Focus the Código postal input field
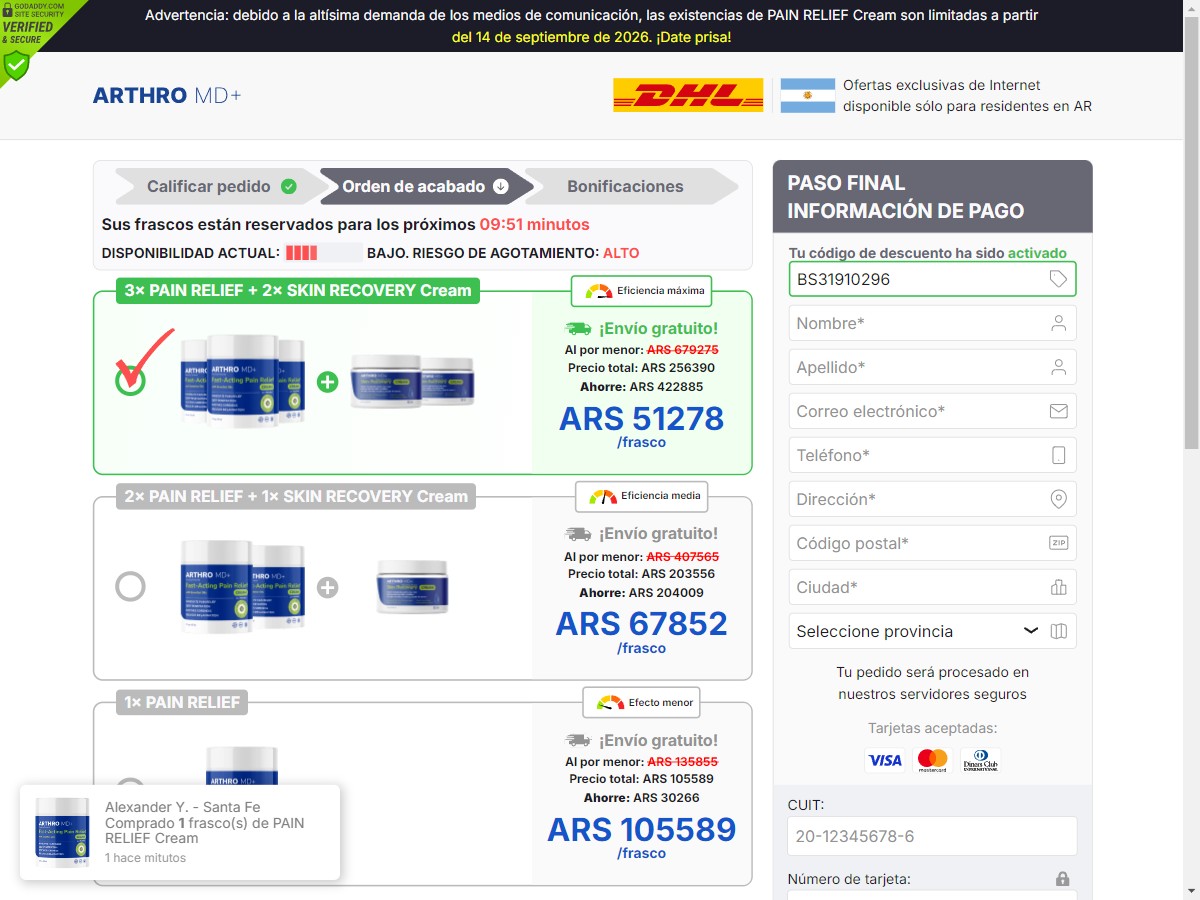The width and height of the screenshot is (1200, 900). pyautogui.click(x=932, y=543)
